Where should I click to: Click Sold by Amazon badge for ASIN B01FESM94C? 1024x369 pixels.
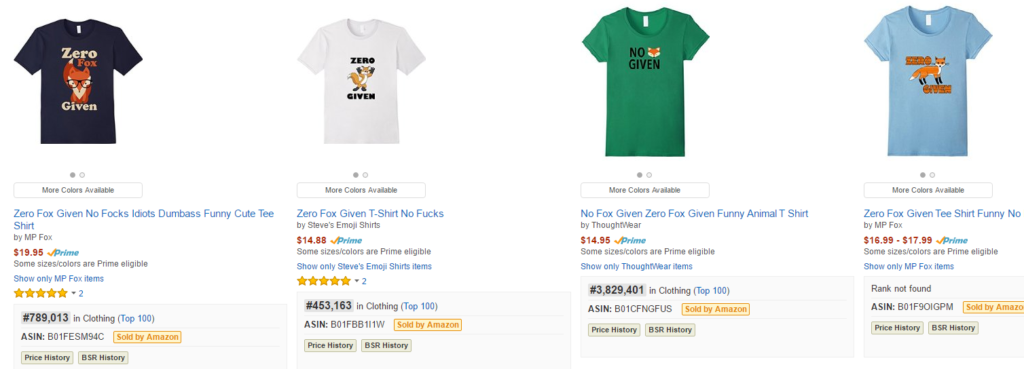click(x=147, y=337)
